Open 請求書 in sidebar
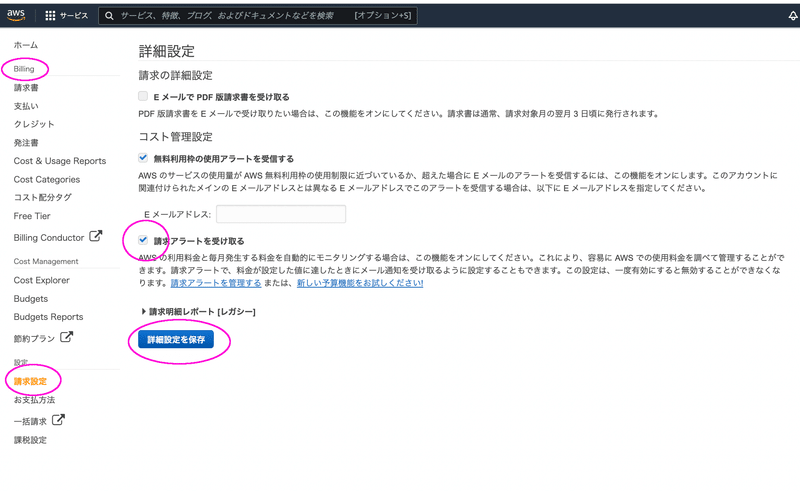The height and width of the screenshot is (491, 800). click(26, 88)
